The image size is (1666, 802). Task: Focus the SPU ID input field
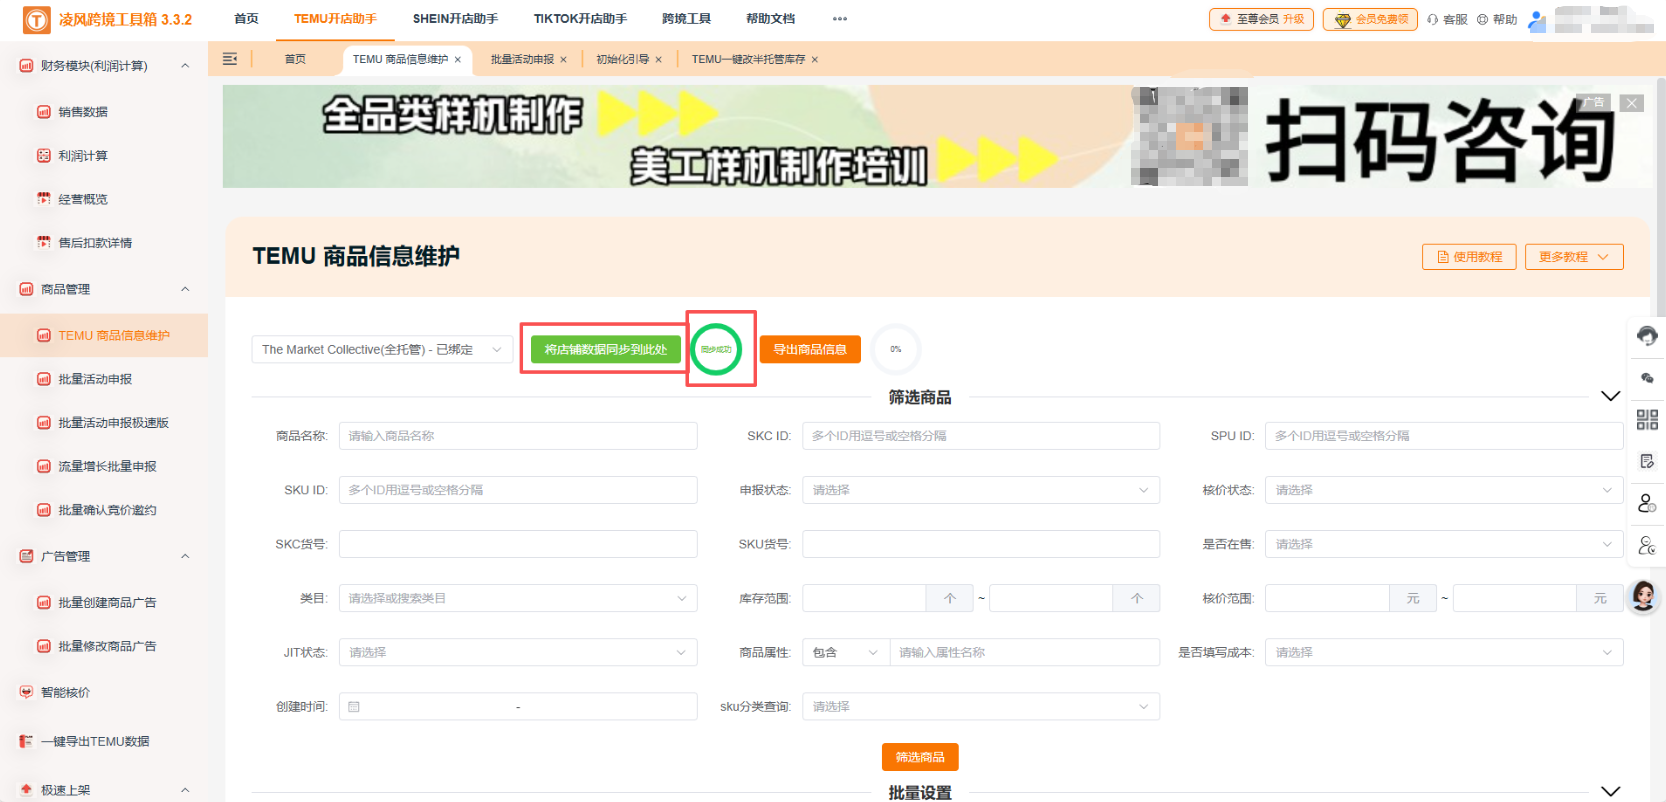[1444, 436]
